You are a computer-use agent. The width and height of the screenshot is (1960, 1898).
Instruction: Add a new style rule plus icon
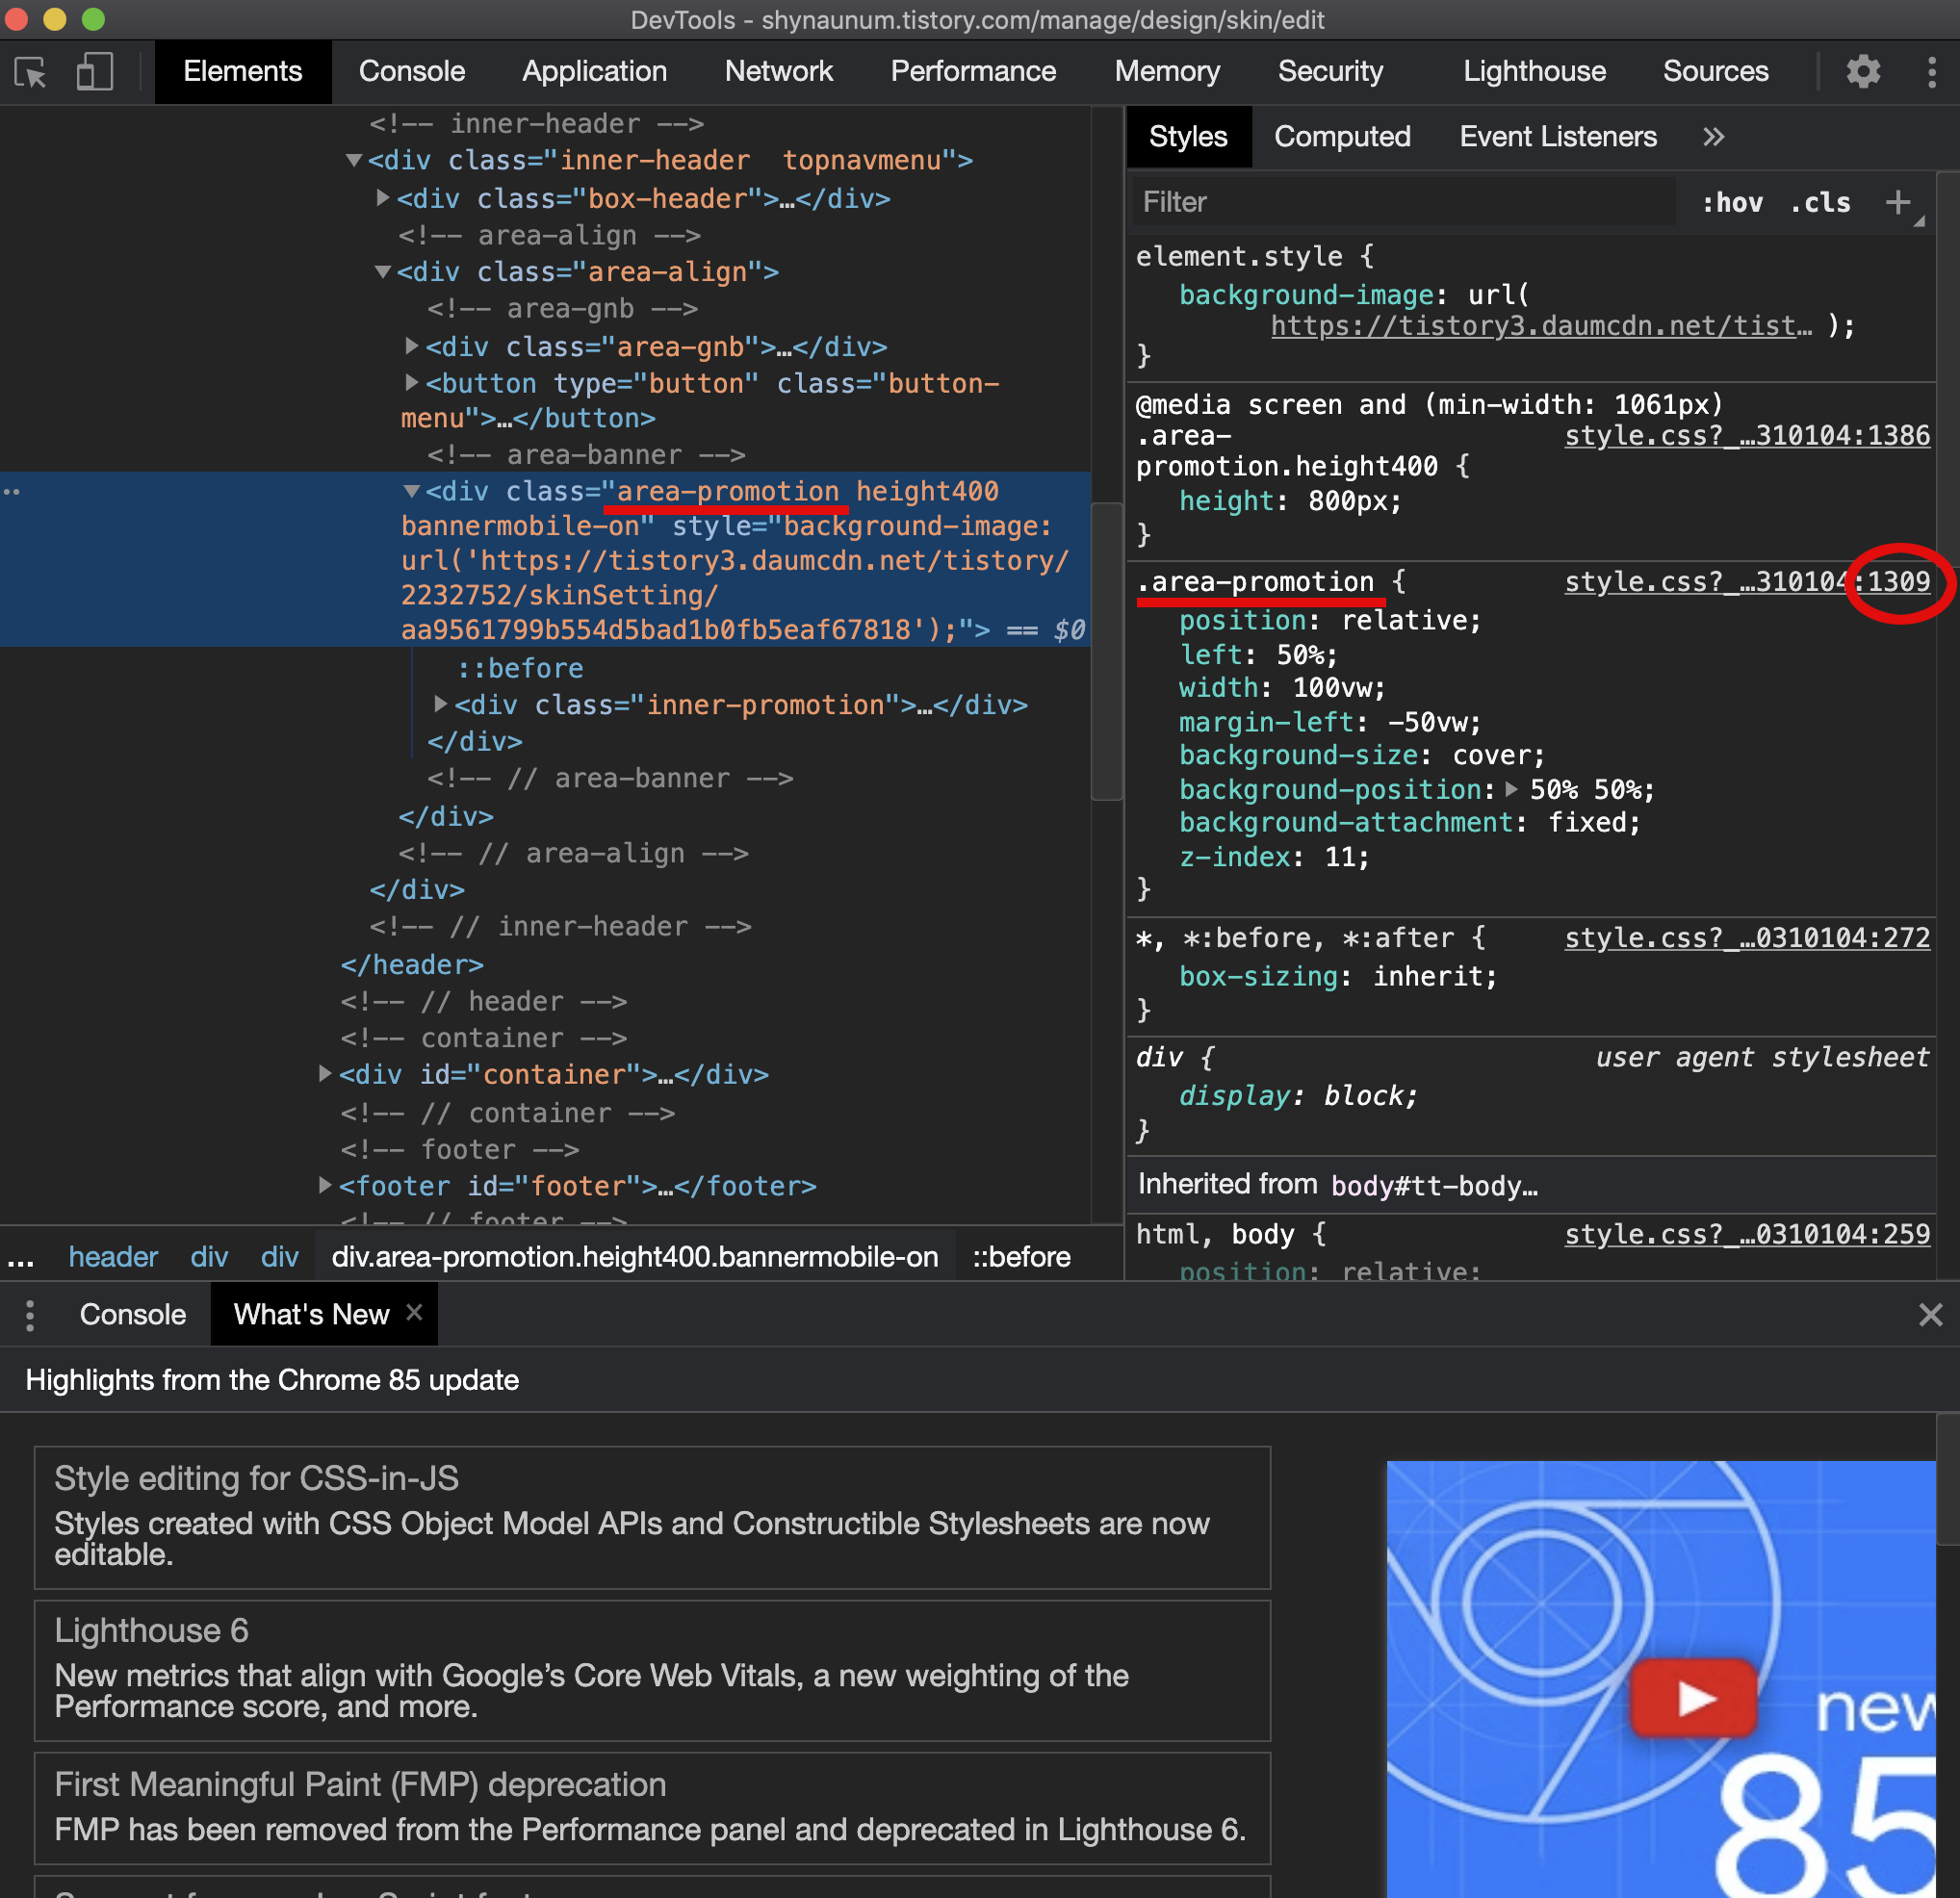1897,203
